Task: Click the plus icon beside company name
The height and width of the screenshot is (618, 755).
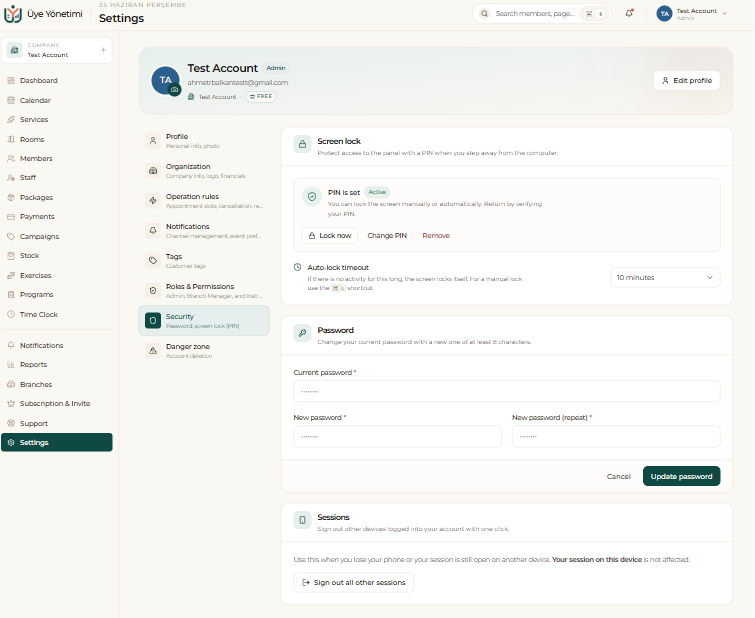Action: [x=103, y=50]
